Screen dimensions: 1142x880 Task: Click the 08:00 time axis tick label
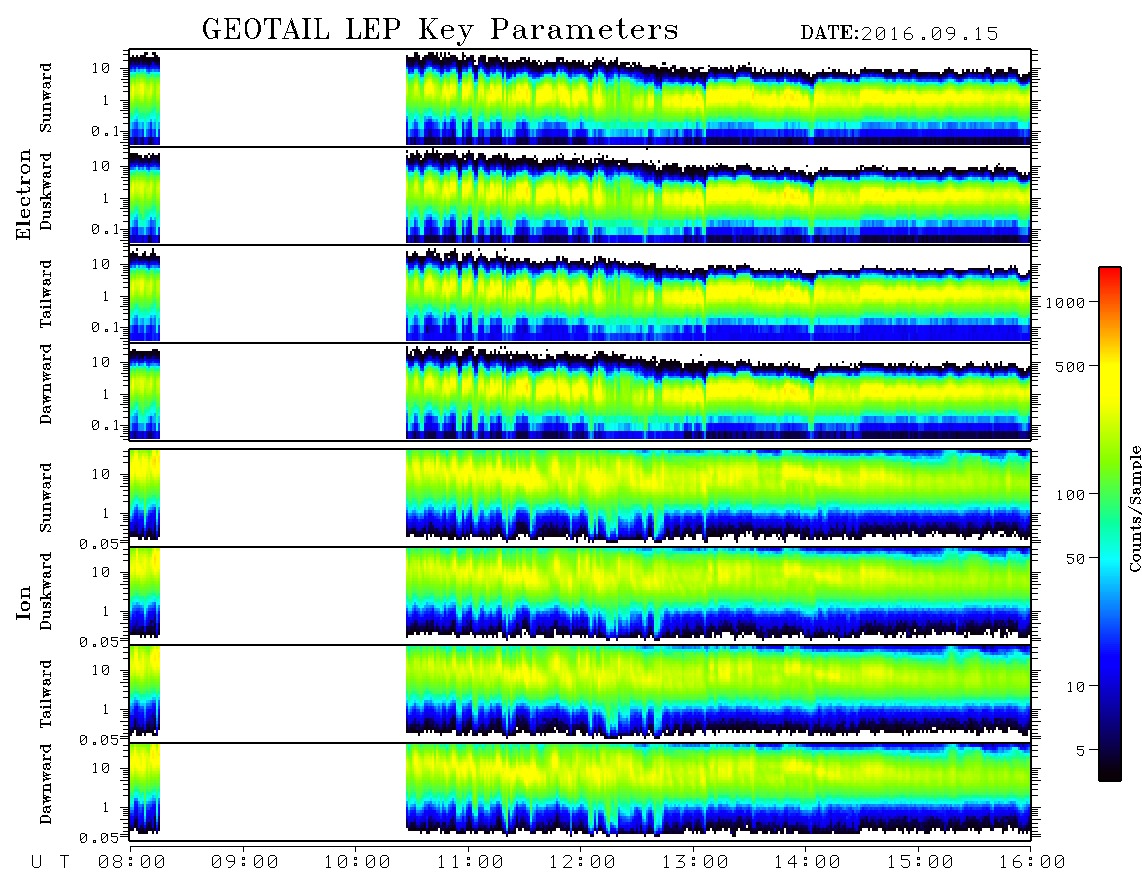(x=132, y=863)
